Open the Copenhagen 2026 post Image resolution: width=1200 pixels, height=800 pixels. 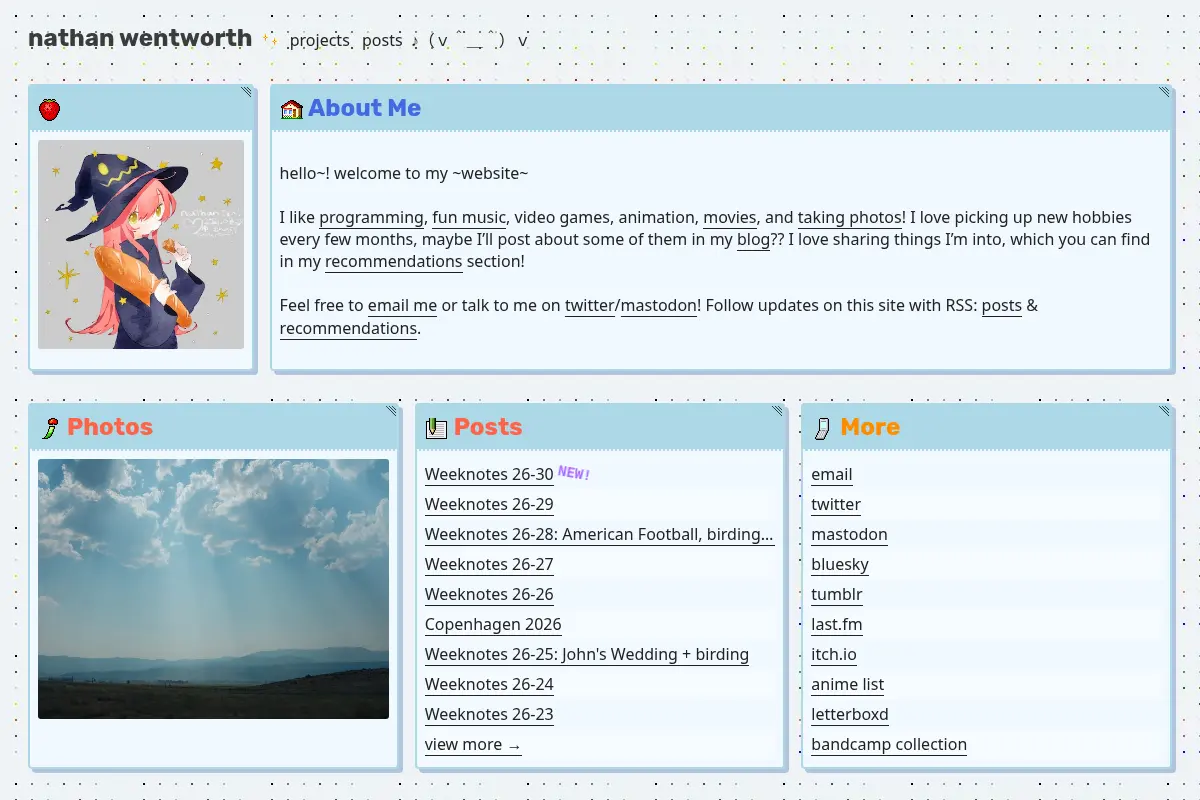[x=493, y=625]
